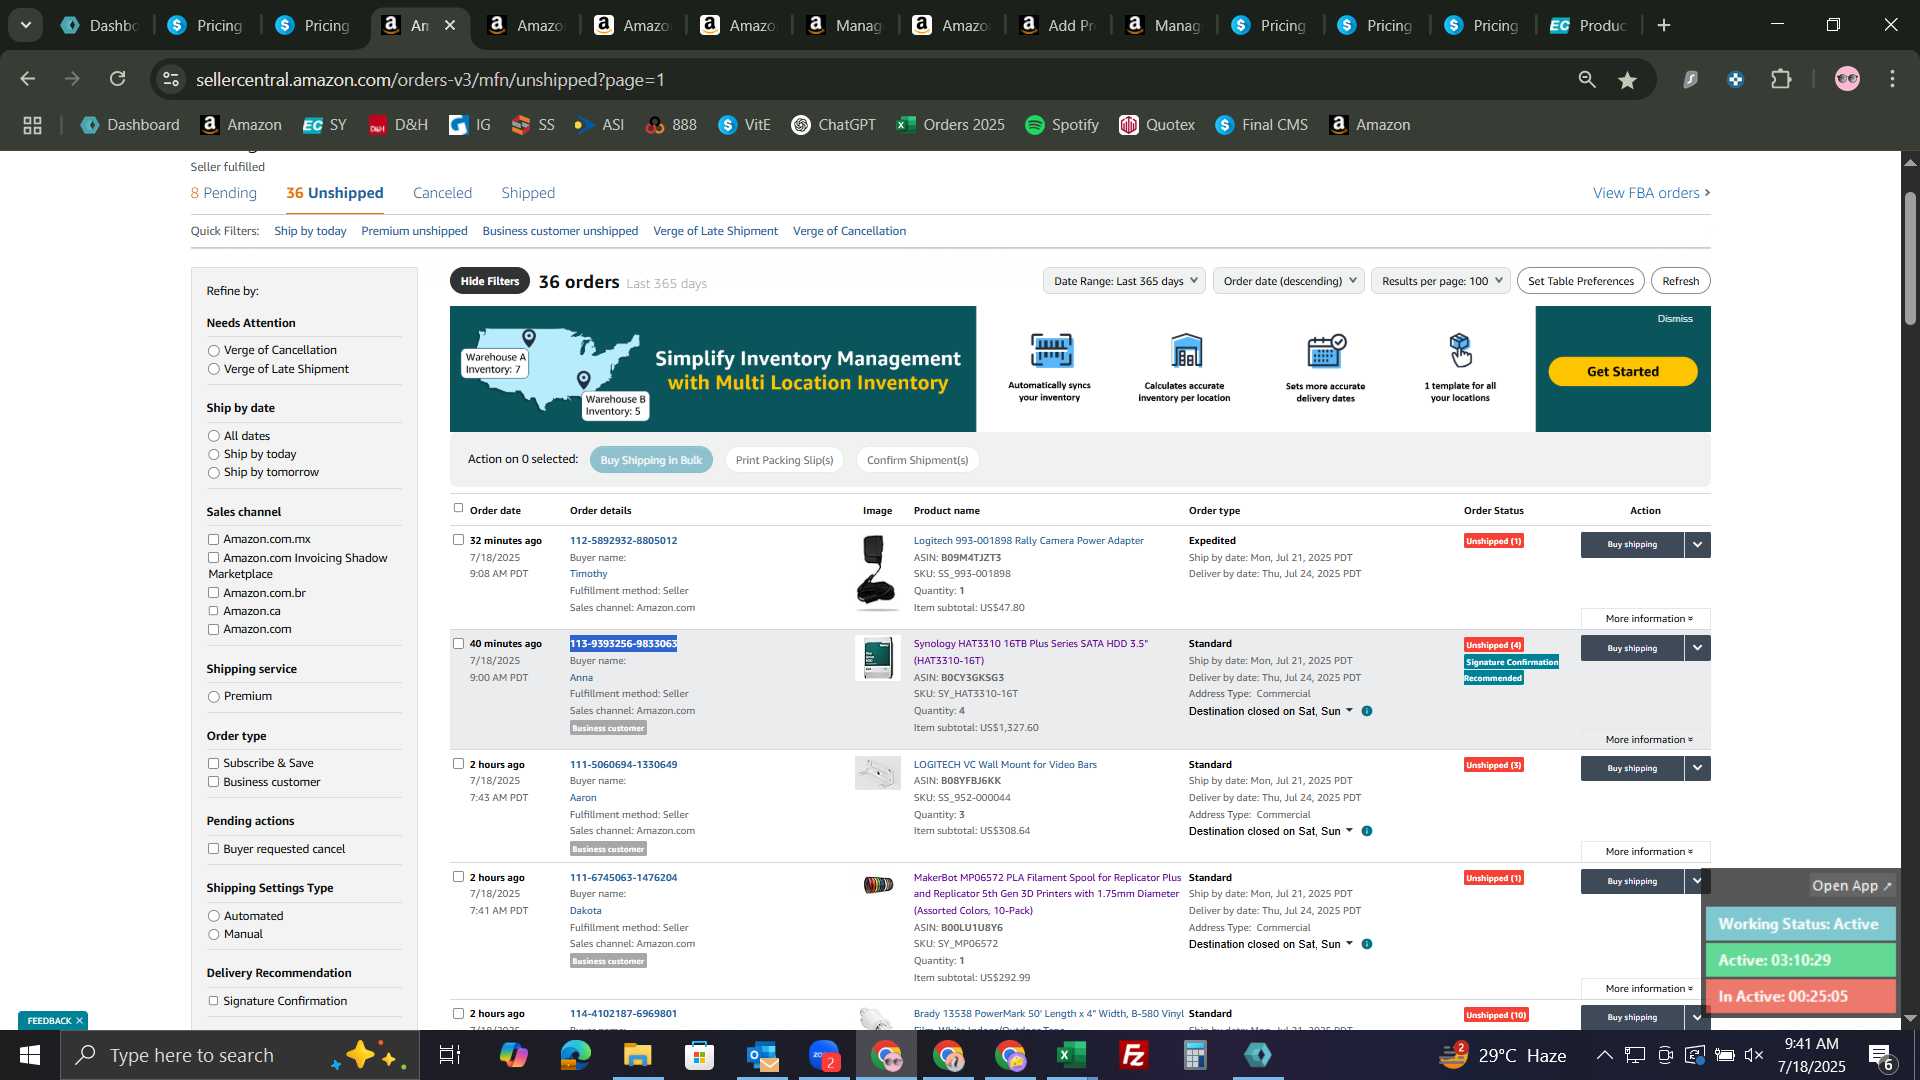Open the Quotex bookmark
The height and width of the screenshot is (1080, 1920).
click(1157, 125)
